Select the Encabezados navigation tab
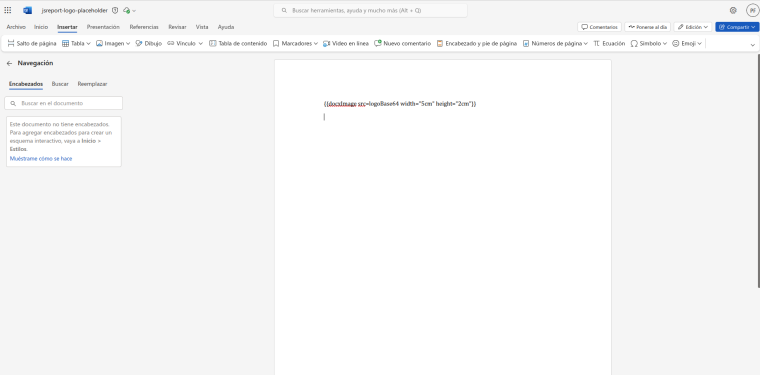This screenshot has width=760, height=375. click(x=26, y=84)
